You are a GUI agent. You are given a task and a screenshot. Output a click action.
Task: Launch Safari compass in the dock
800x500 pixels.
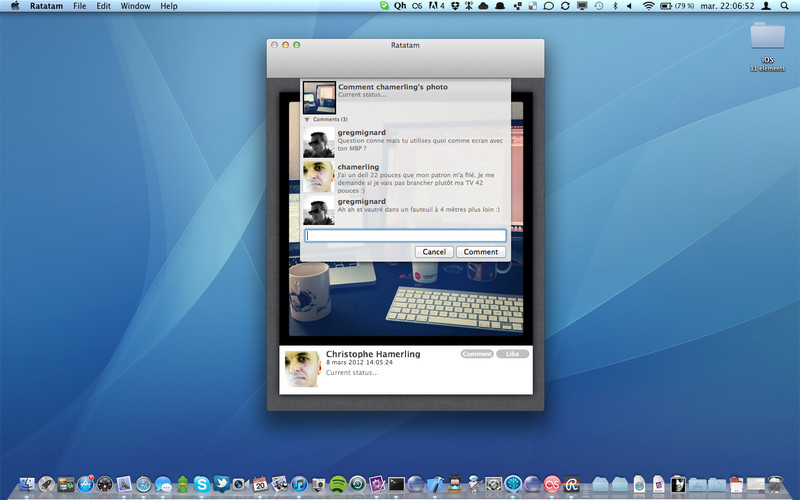143,484
